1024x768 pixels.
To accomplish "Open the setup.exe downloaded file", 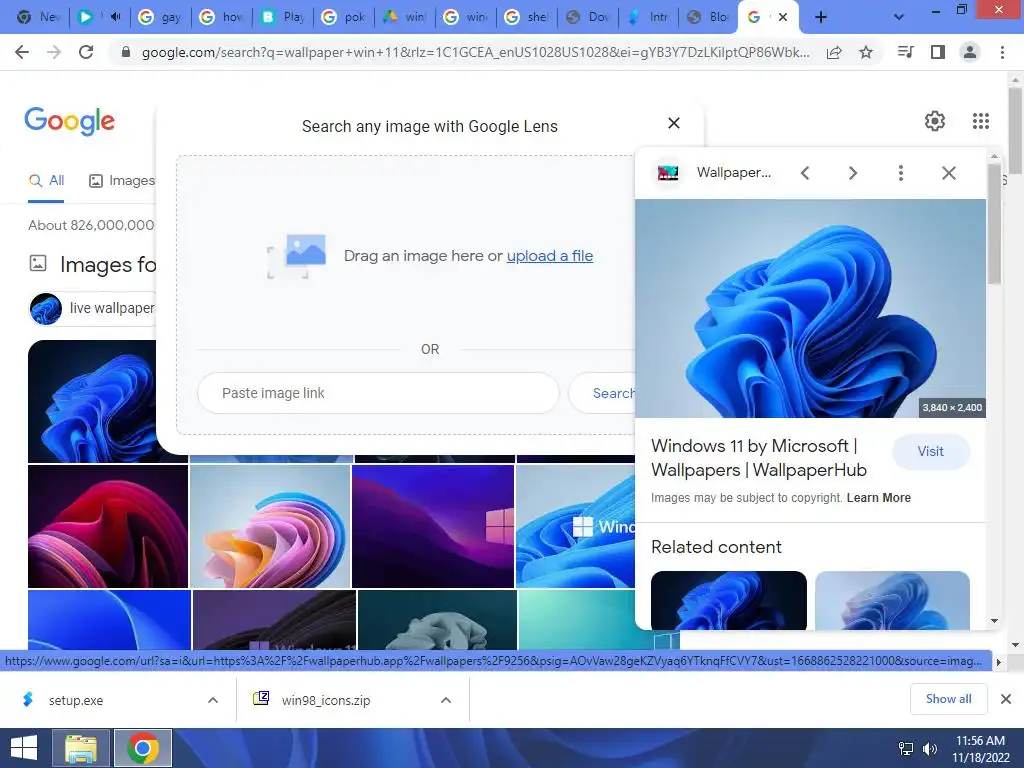I will click(x=76, y=700).
